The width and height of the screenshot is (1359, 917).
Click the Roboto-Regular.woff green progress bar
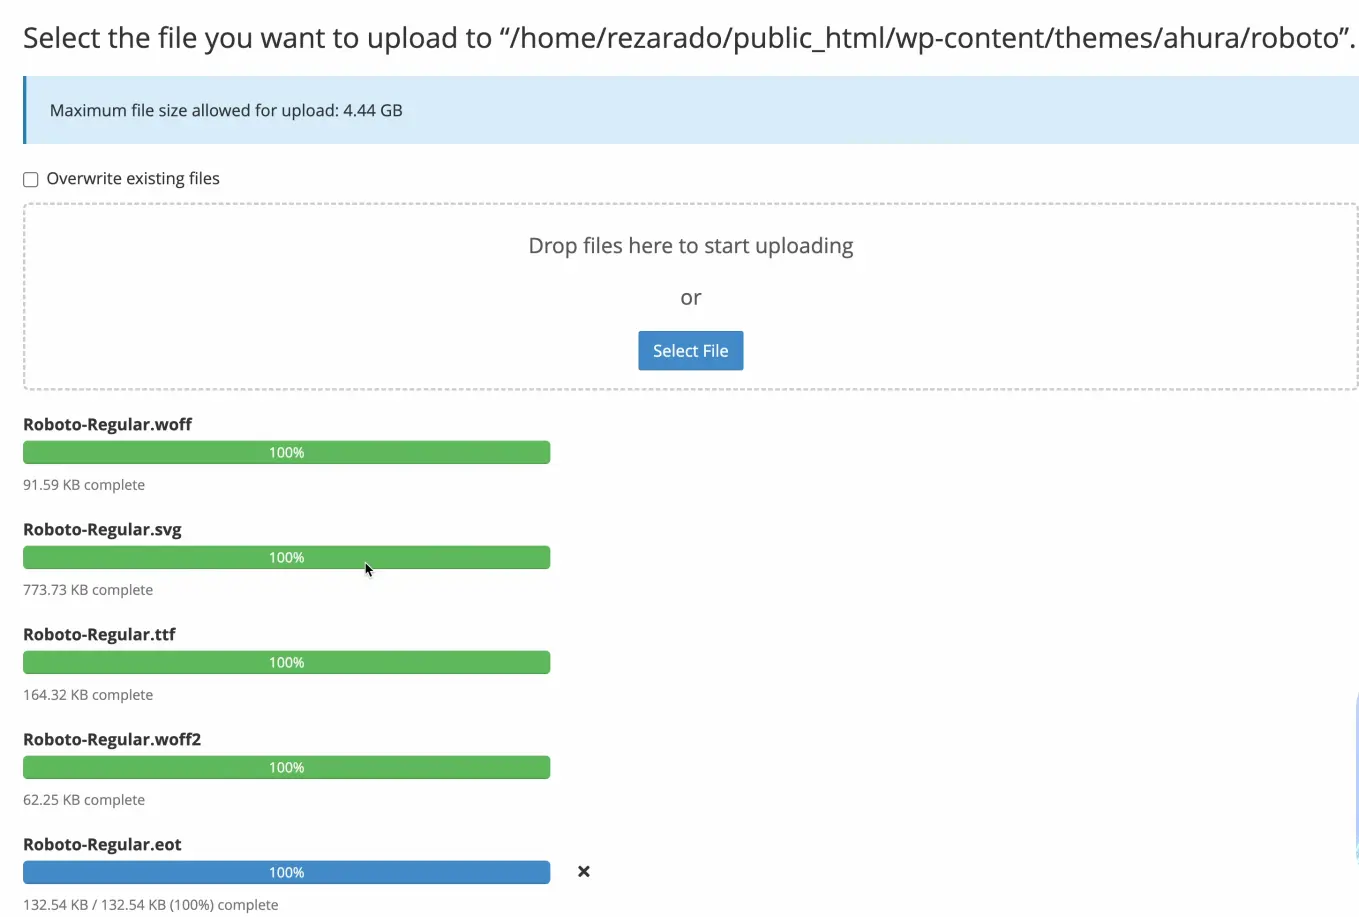286,453
